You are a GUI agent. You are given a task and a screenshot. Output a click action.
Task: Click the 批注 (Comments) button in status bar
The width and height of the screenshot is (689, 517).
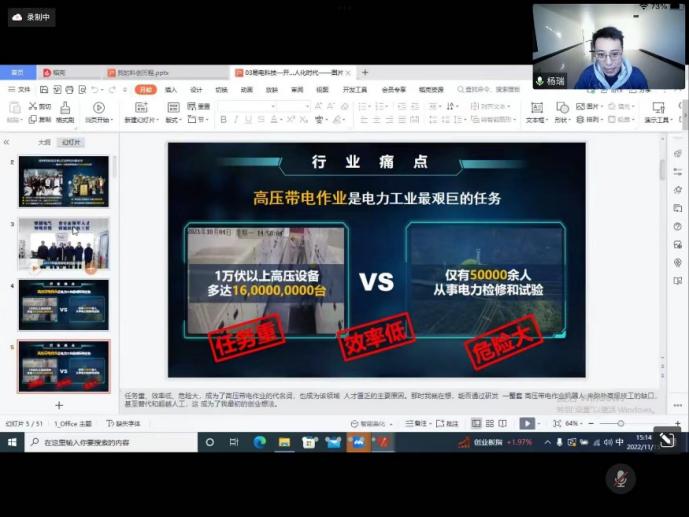coord(447,423)
